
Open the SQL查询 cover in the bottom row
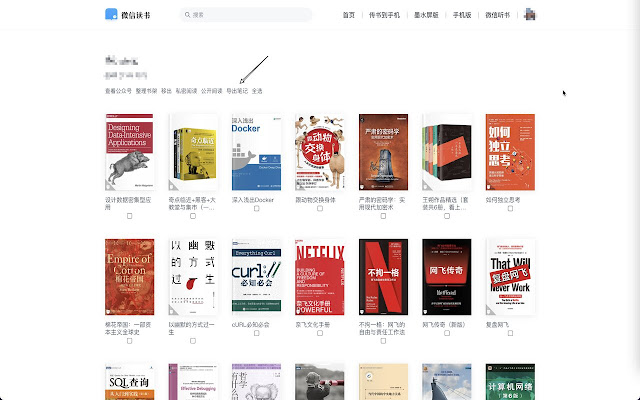click(x=129, y=382)
